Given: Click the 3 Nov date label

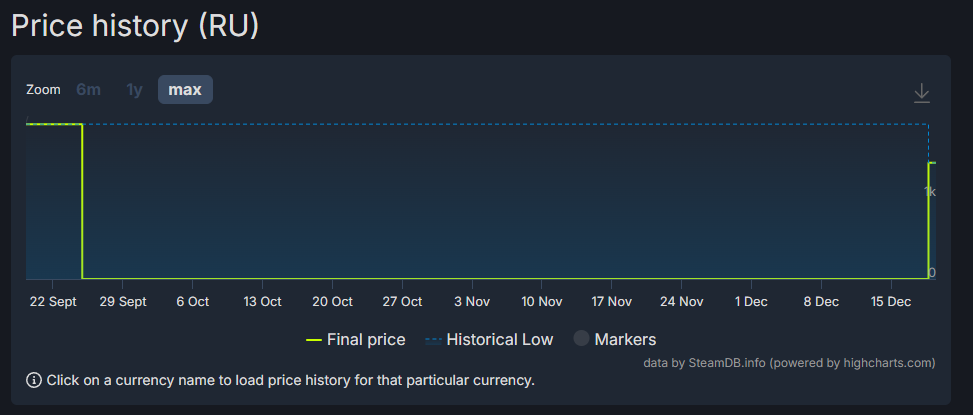Looking at the screenshot, I should [472, 301].
